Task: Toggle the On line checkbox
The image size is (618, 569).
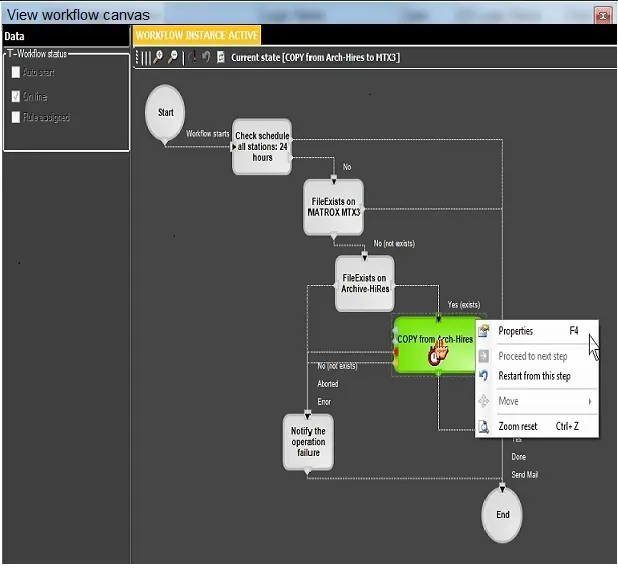Action: coord(15,97)
